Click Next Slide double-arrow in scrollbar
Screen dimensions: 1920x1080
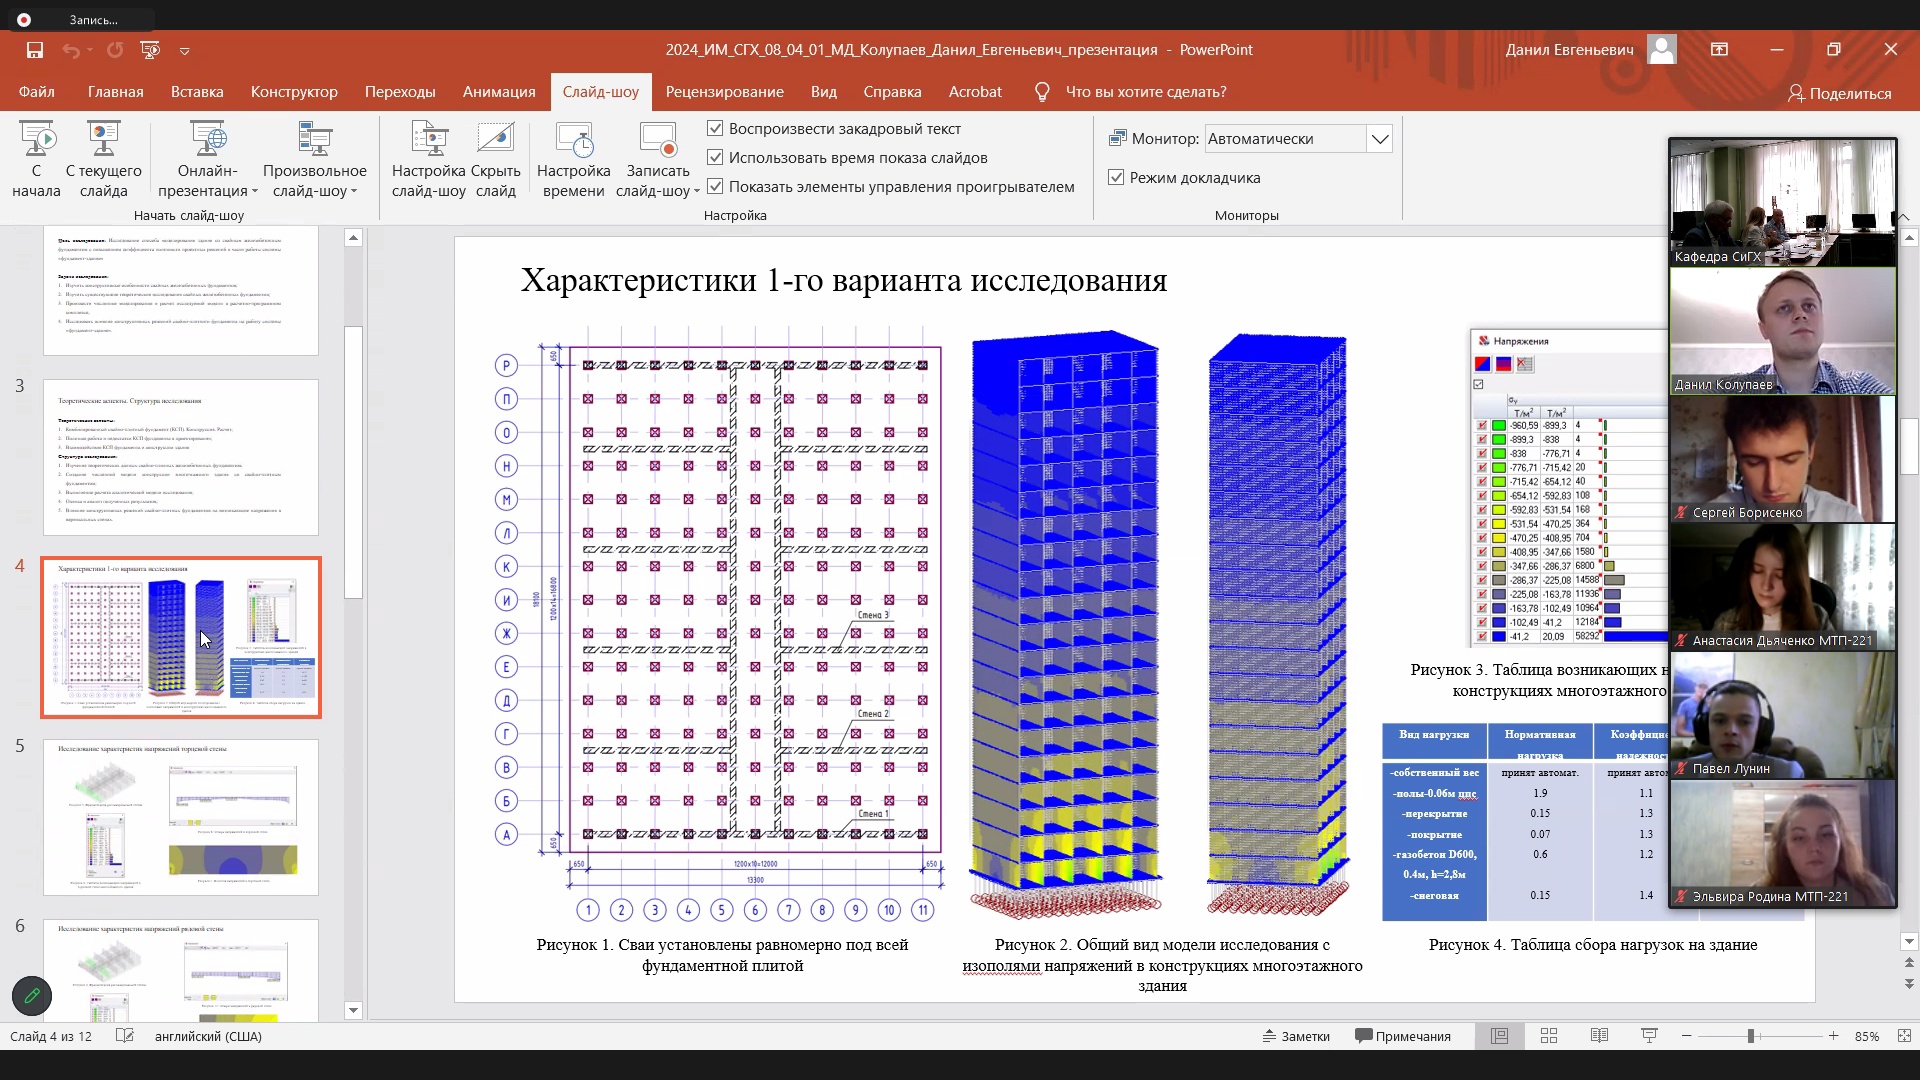click(x=1909, y=984)
